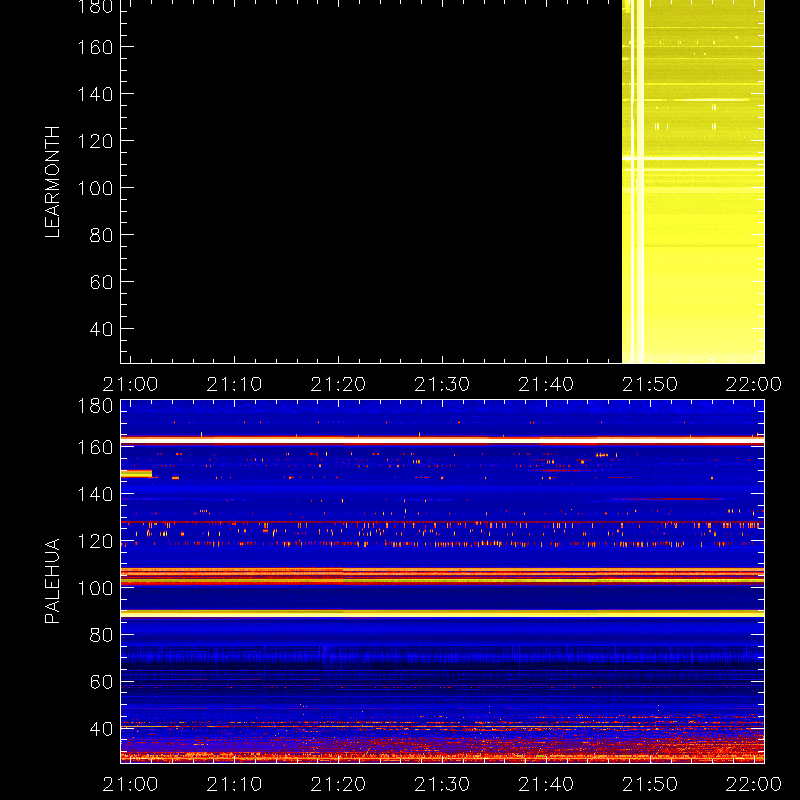Click the 160 tick label on Palehua axis
Screen dimensions: 800x800
(x=95, y=447)
